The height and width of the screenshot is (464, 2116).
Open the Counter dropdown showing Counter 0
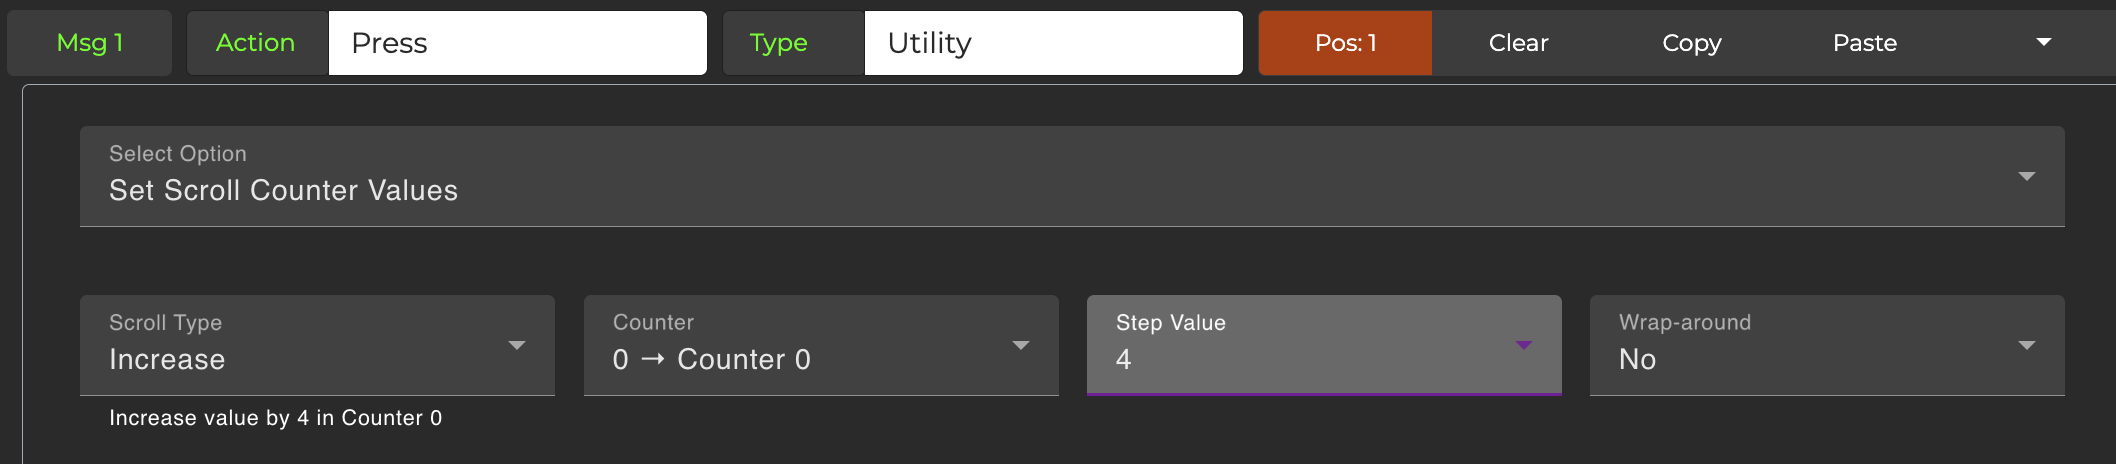coord(800,346)
